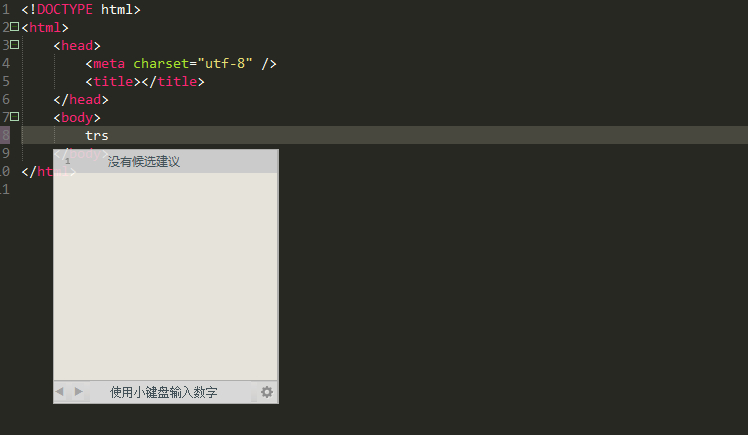Go to previous candidate page arrow
The height and width of the screenshot is (435, 748).
(61, 392)
